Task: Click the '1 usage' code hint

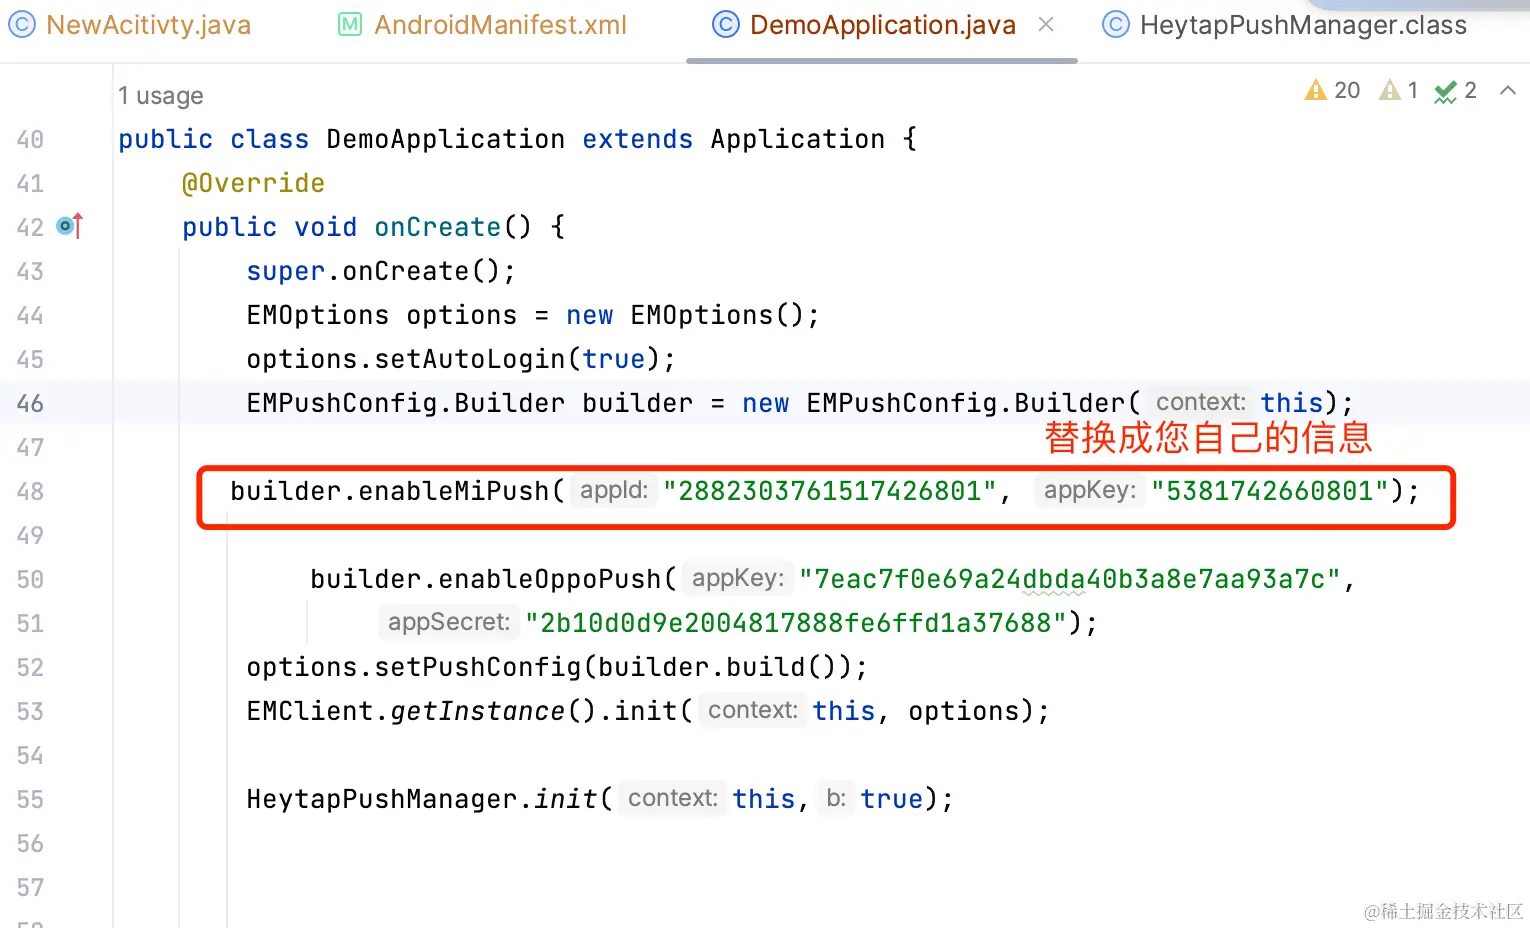Action: click(160, 96)
